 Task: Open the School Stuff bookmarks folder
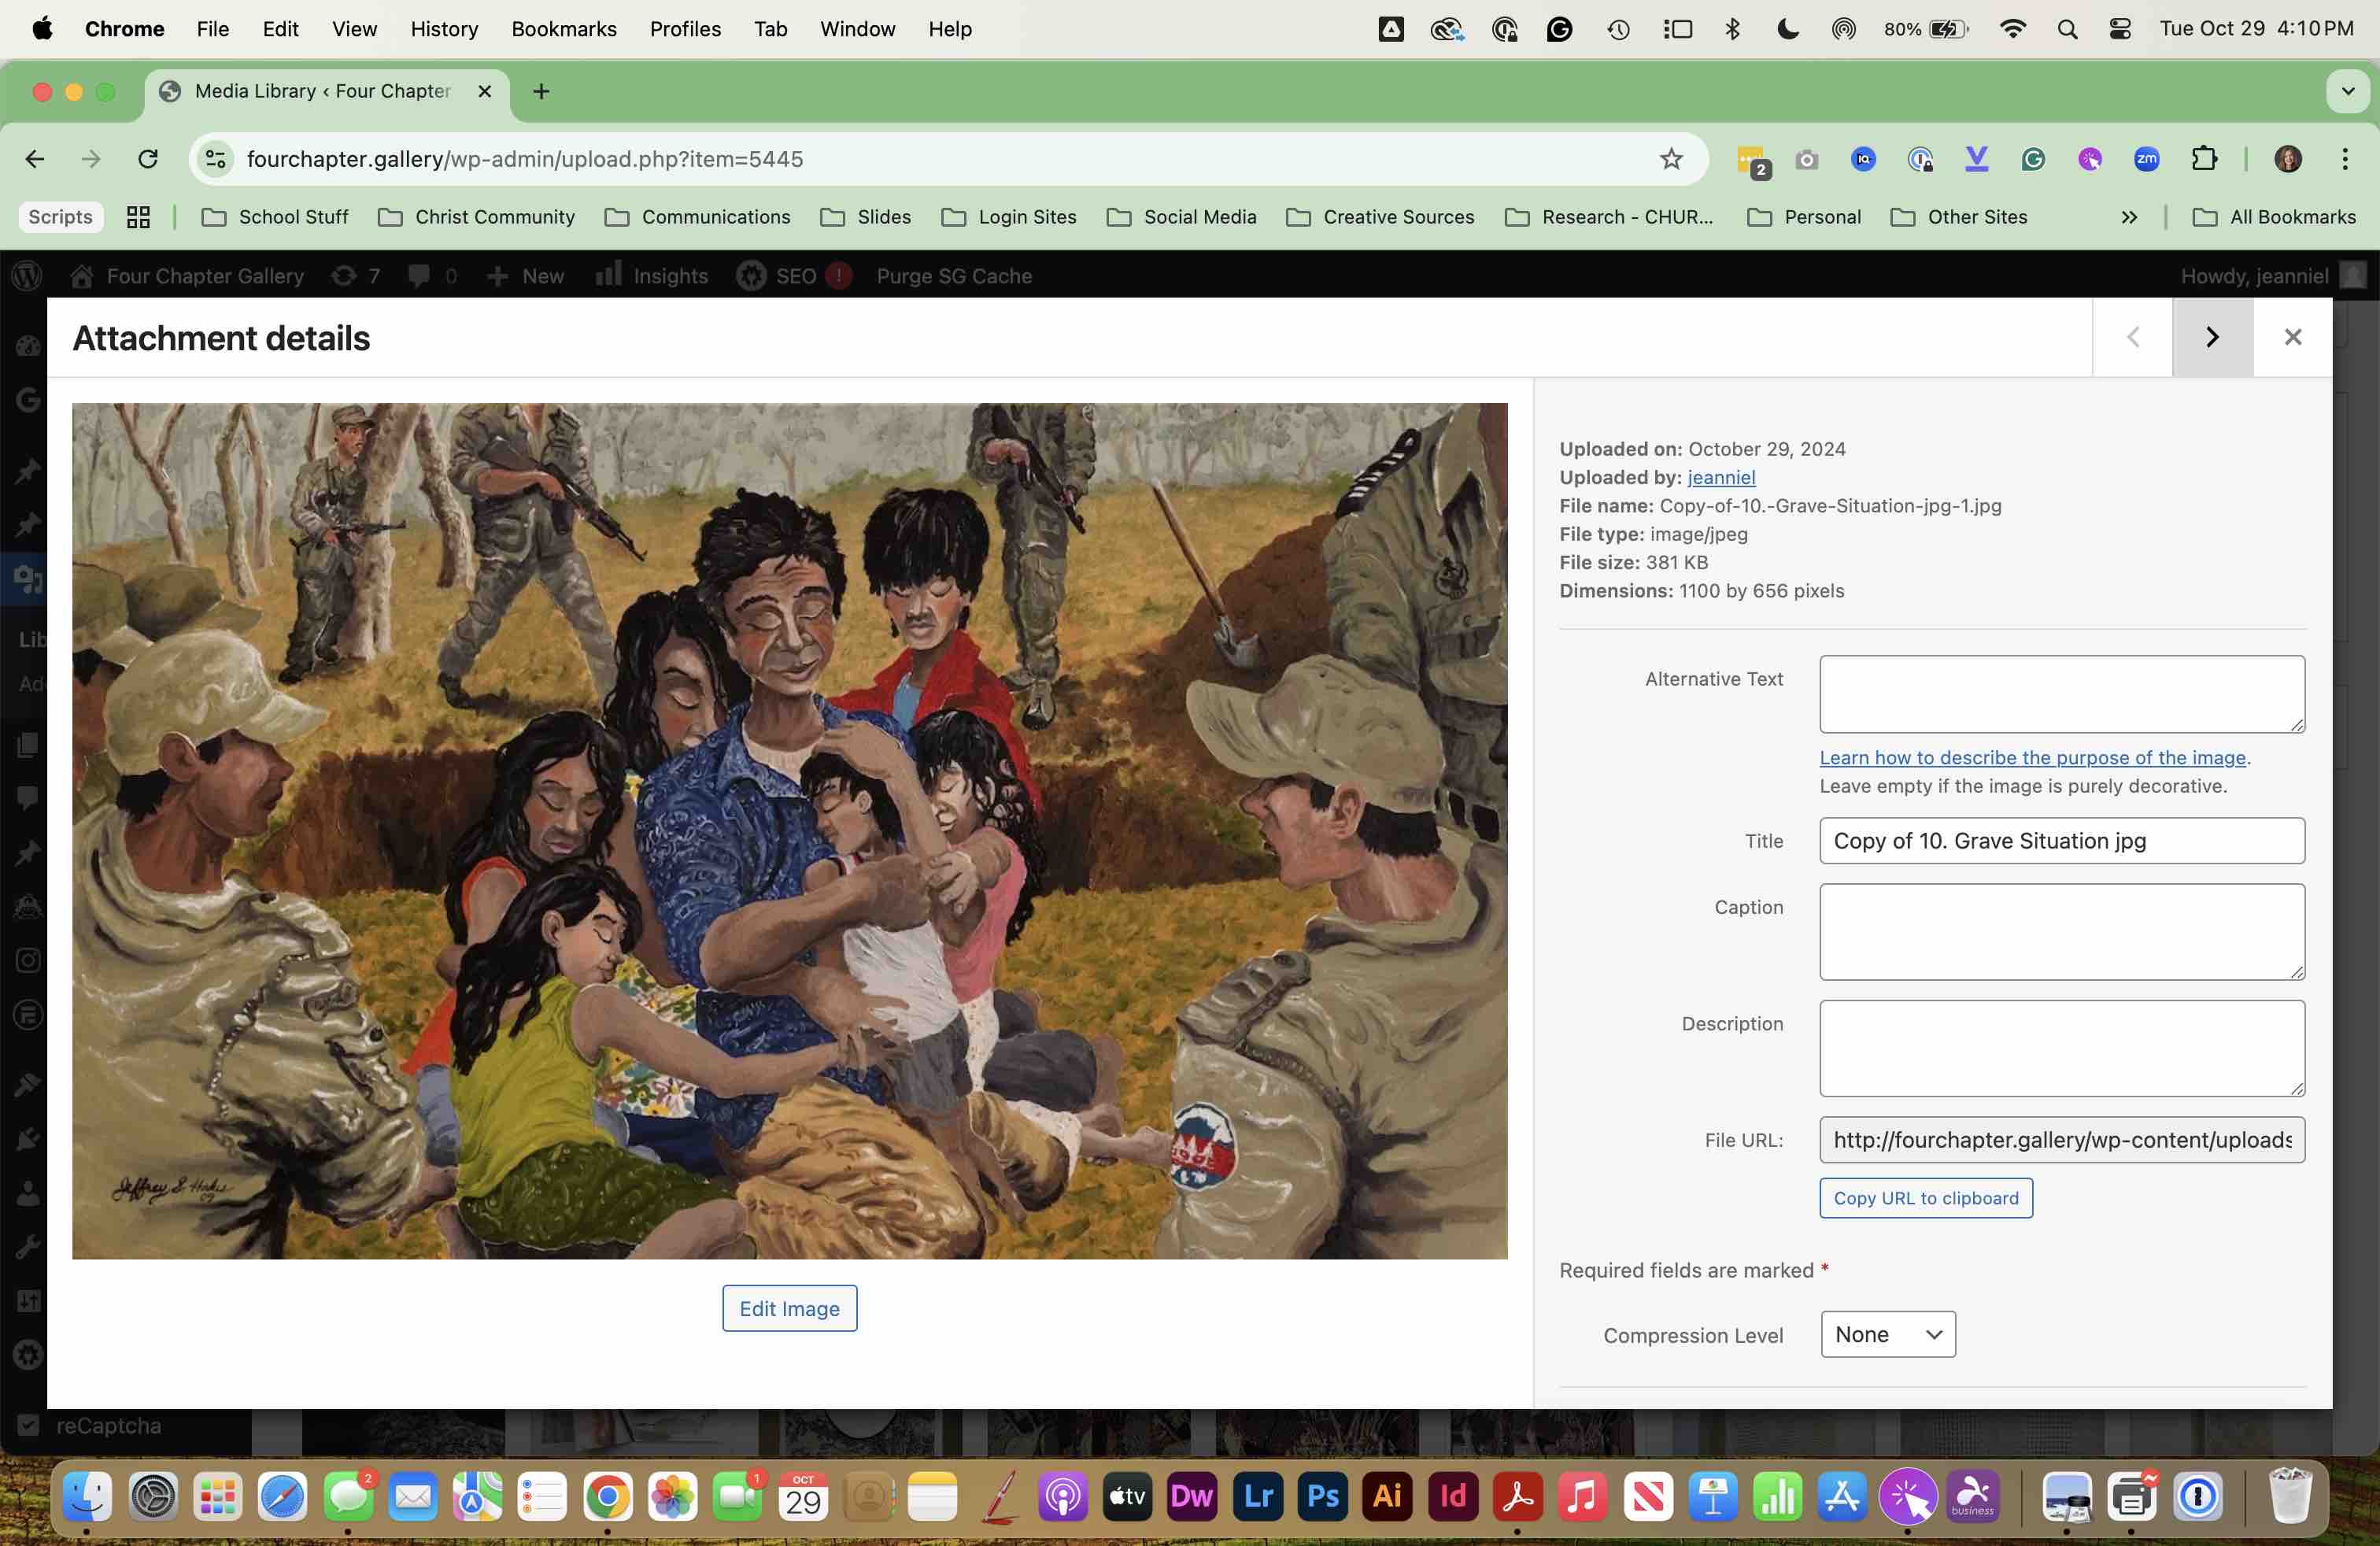coord(275,217)
